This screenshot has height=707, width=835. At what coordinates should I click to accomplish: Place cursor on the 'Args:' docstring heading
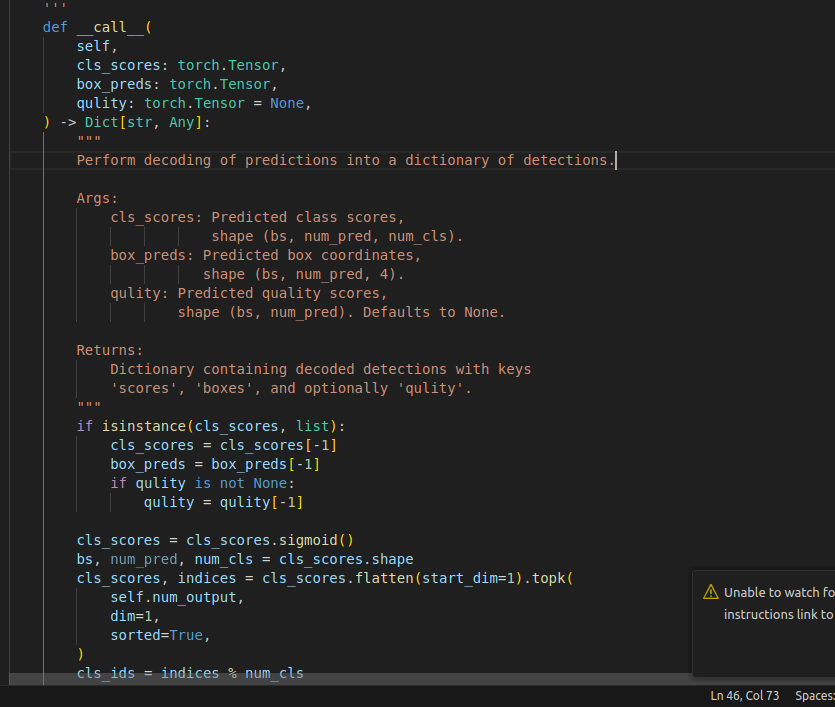point(97,198)
